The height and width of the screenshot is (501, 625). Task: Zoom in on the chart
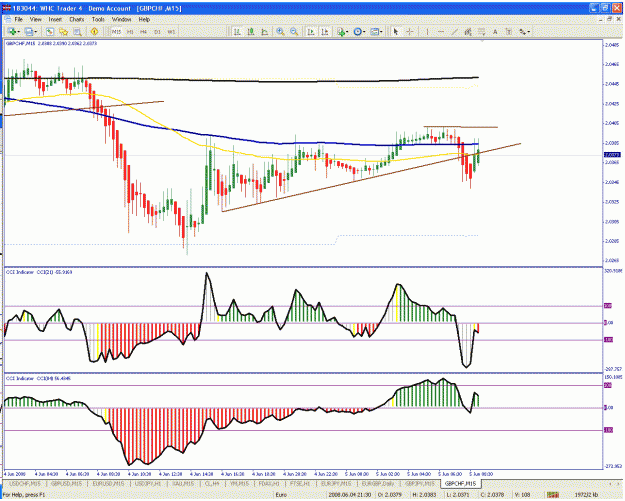point(280,31)
